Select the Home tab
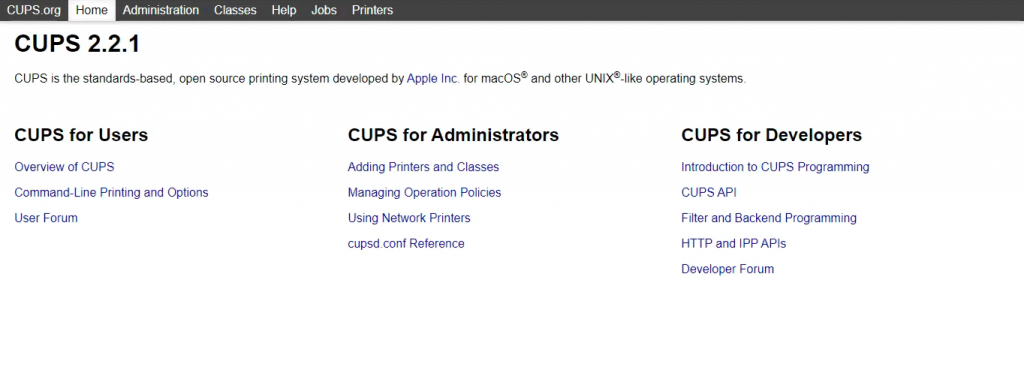The height and width of the screenshot is (376, 1024). click(91, 10)
